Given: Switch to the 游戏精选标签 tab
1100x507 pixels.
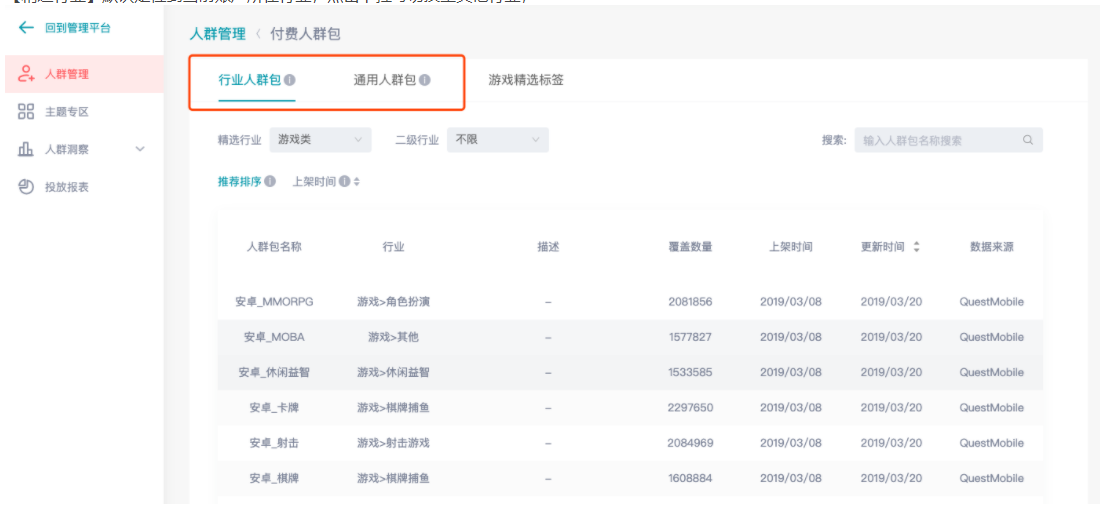Looking at the screenshot, I should click(526, 80).
